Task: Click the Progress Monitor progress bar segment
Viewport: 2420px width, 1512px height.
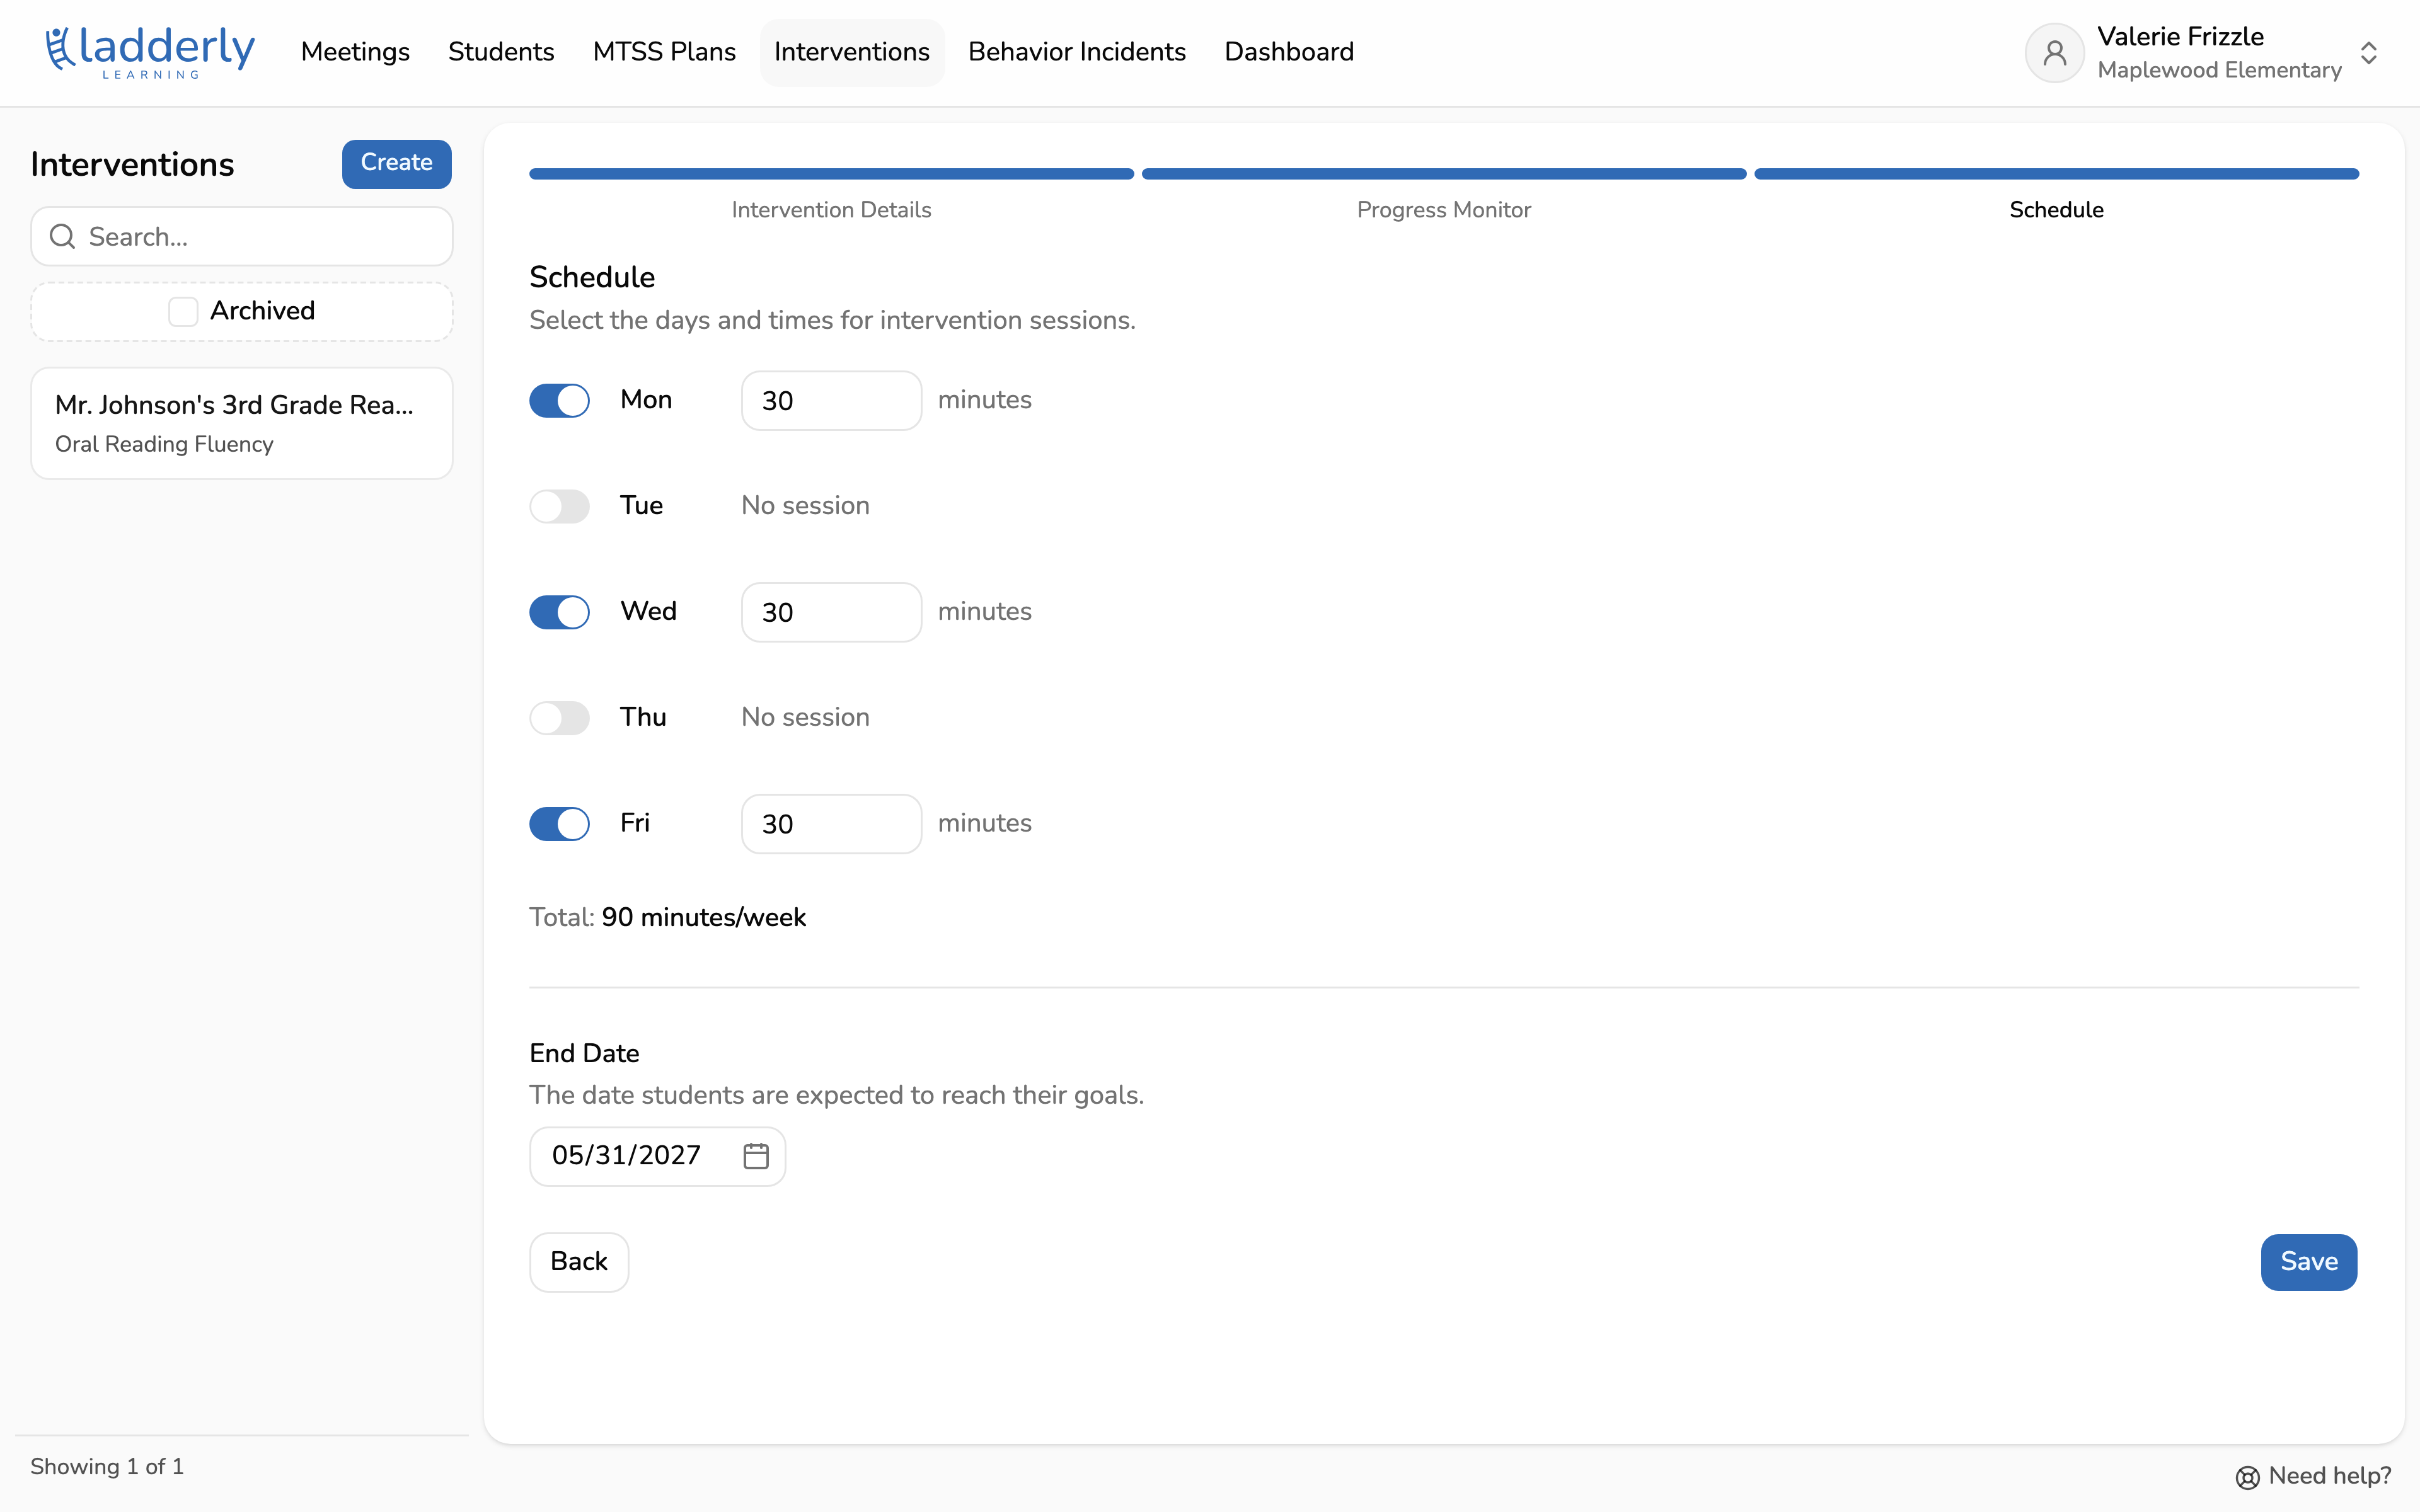Action: click(1443, 174)
